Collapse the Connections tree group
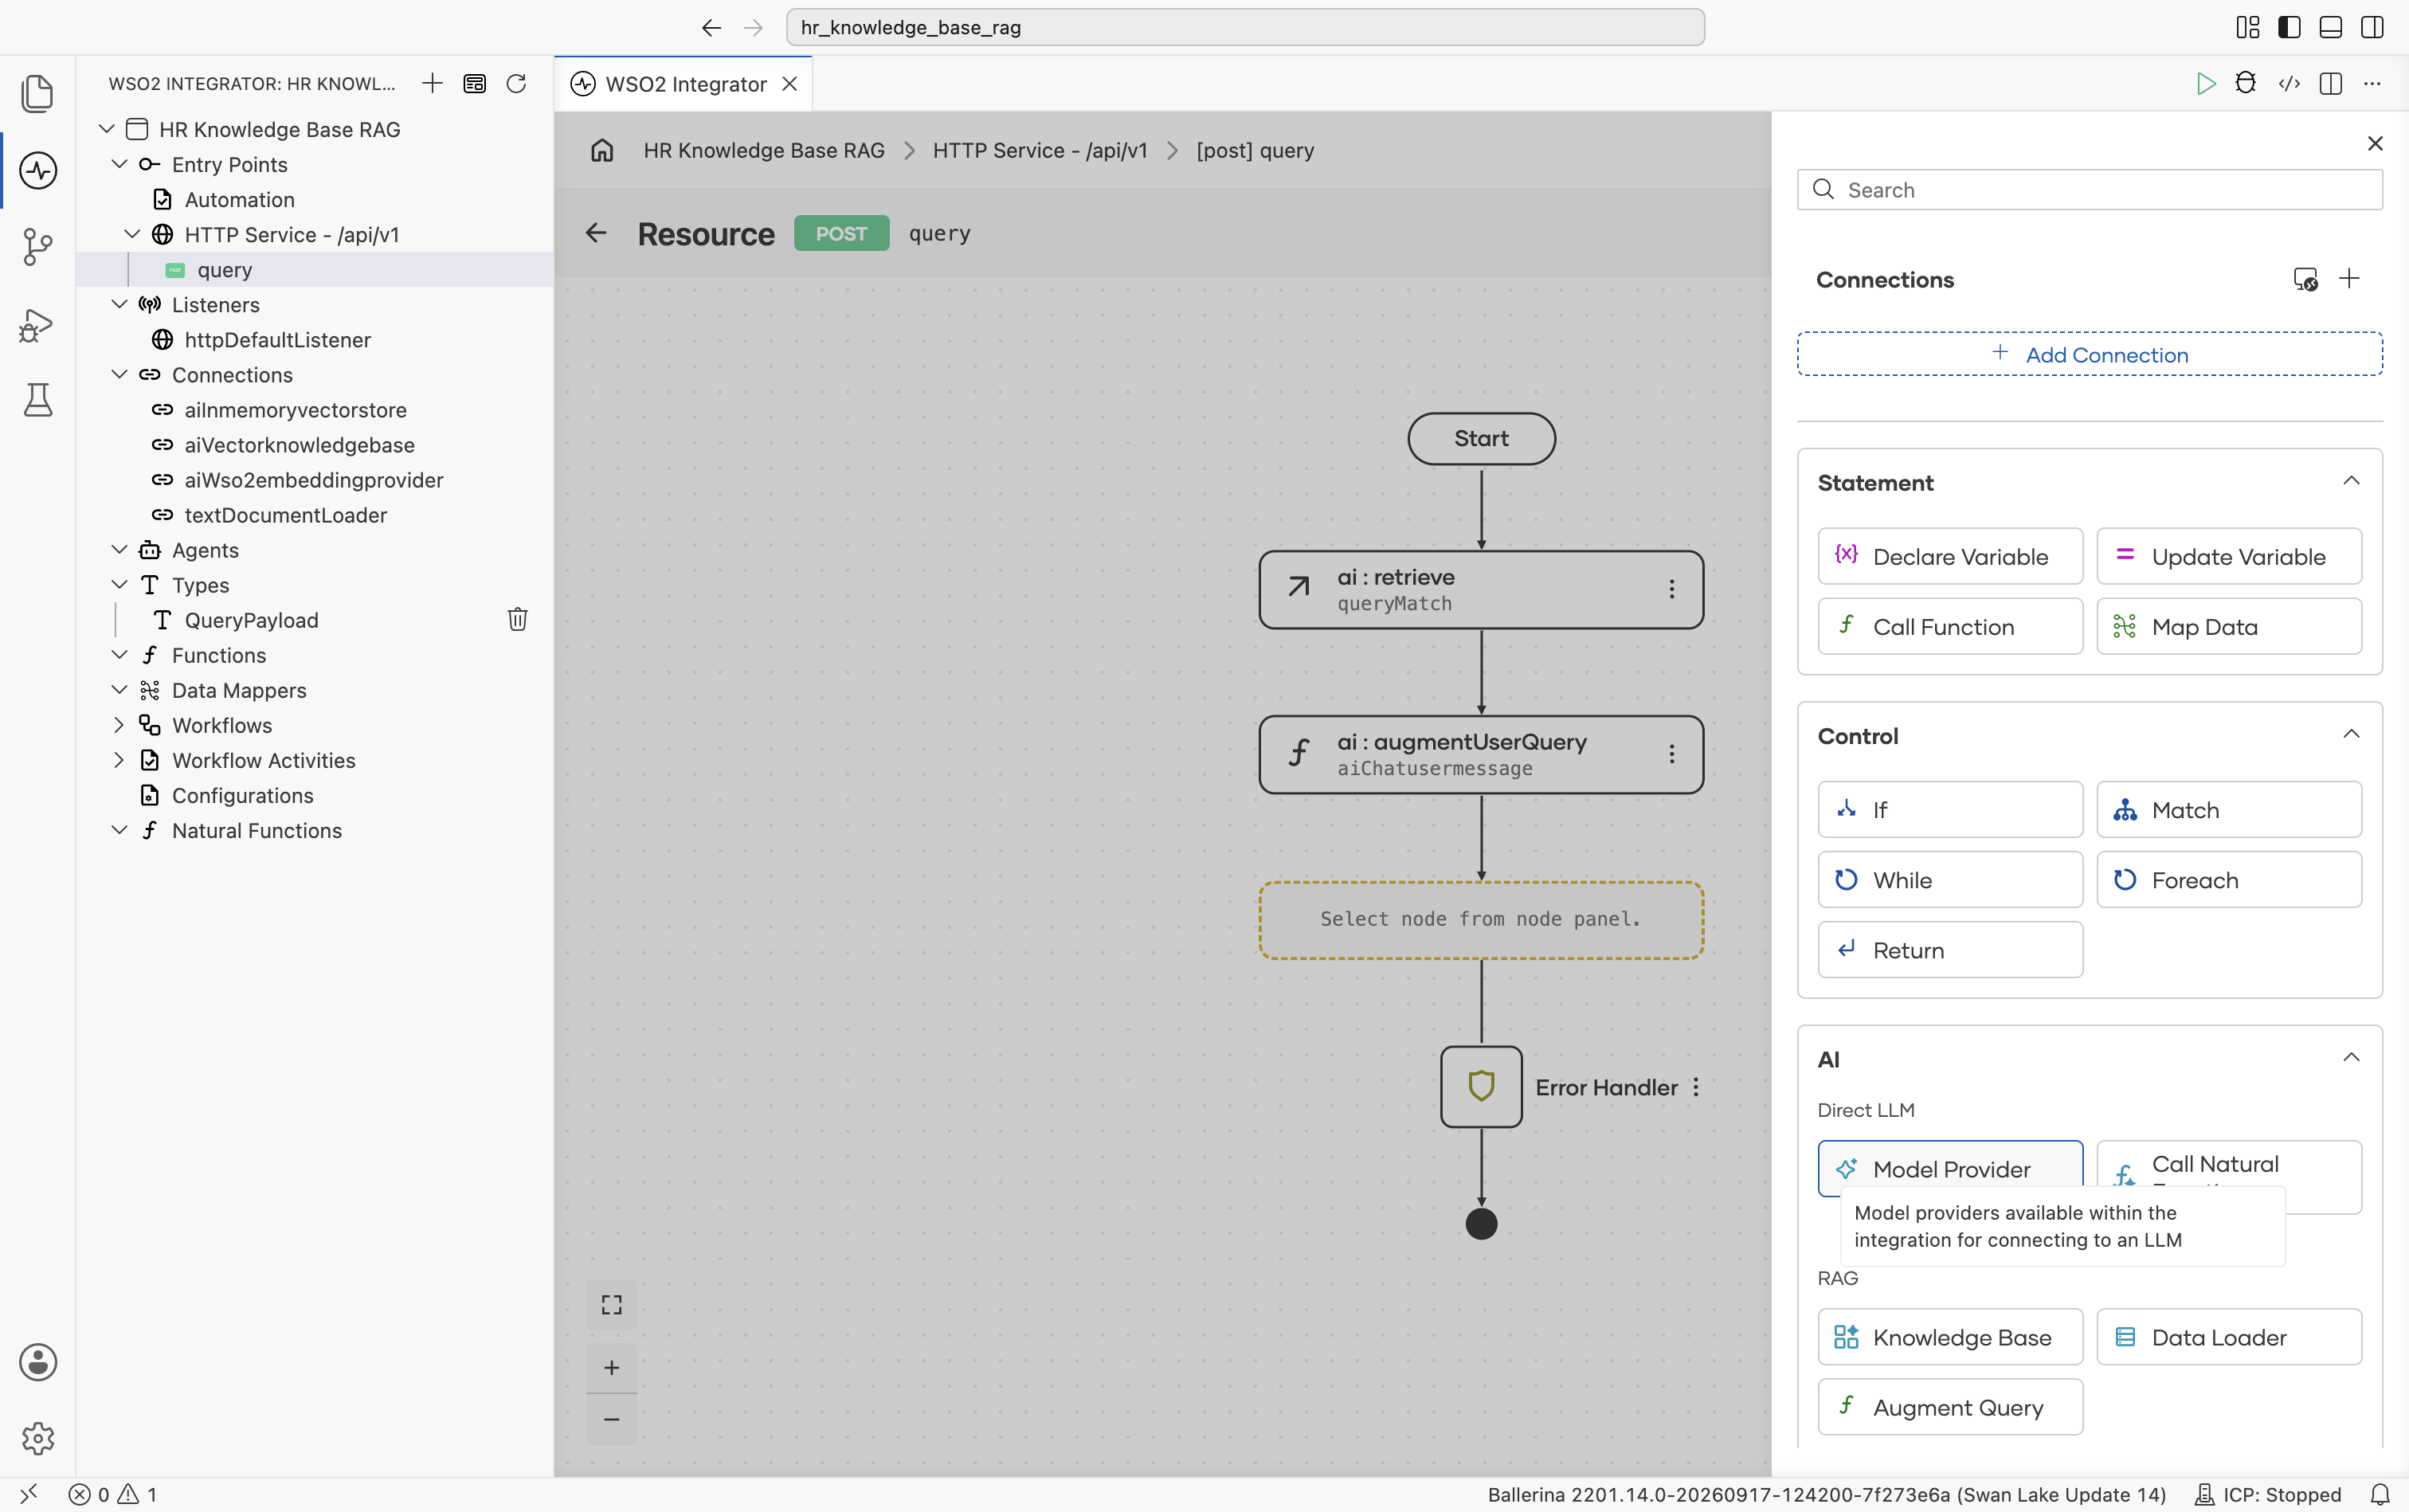This screenshot has height=1512, width=2409. (119, 374)
